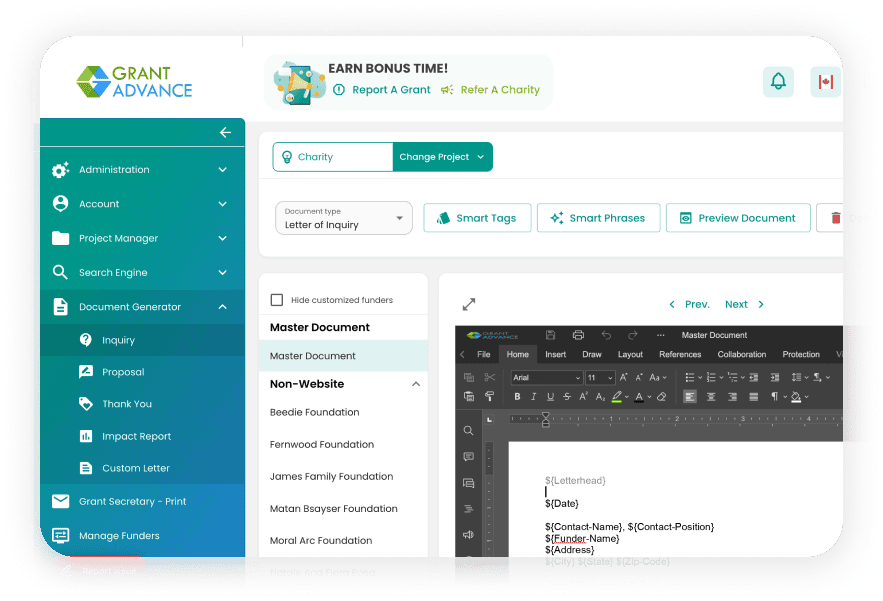883x601 pixels.
Task: Switch to the Layout tab
Action: 630,354
